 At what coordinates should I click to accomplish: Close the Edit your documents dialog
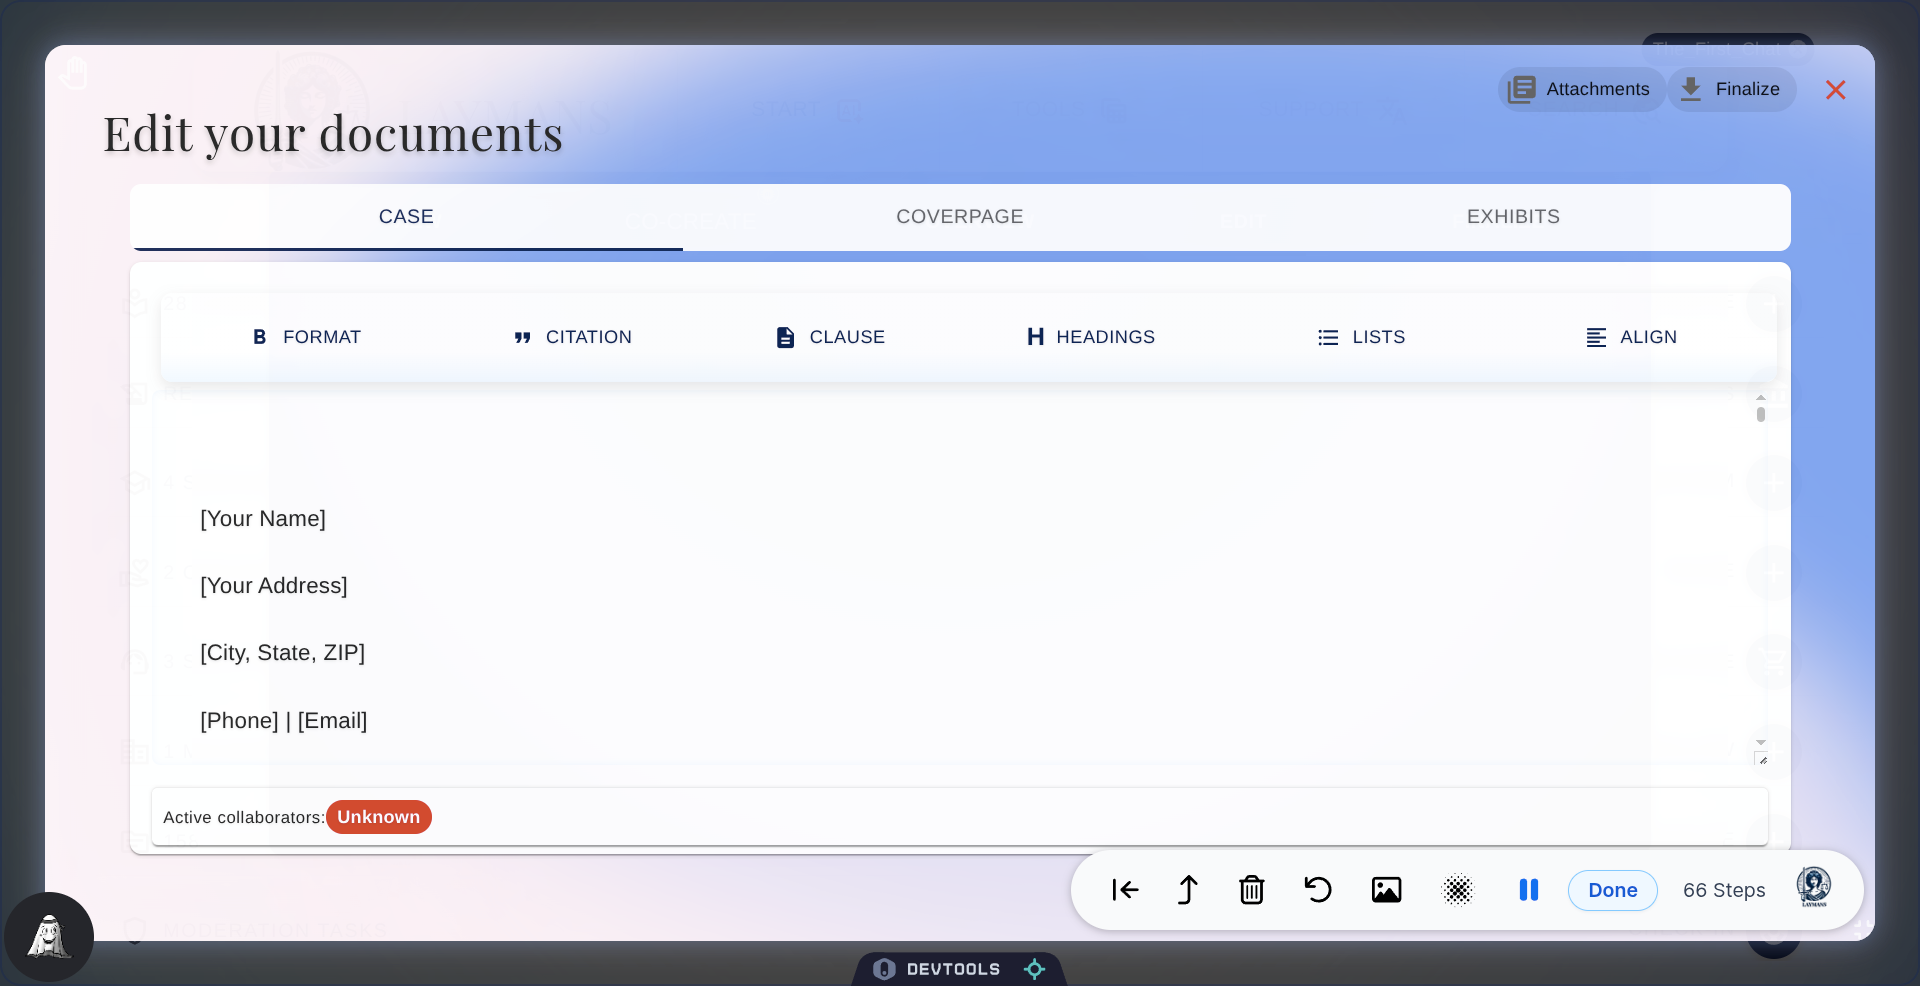(1835, 90)
